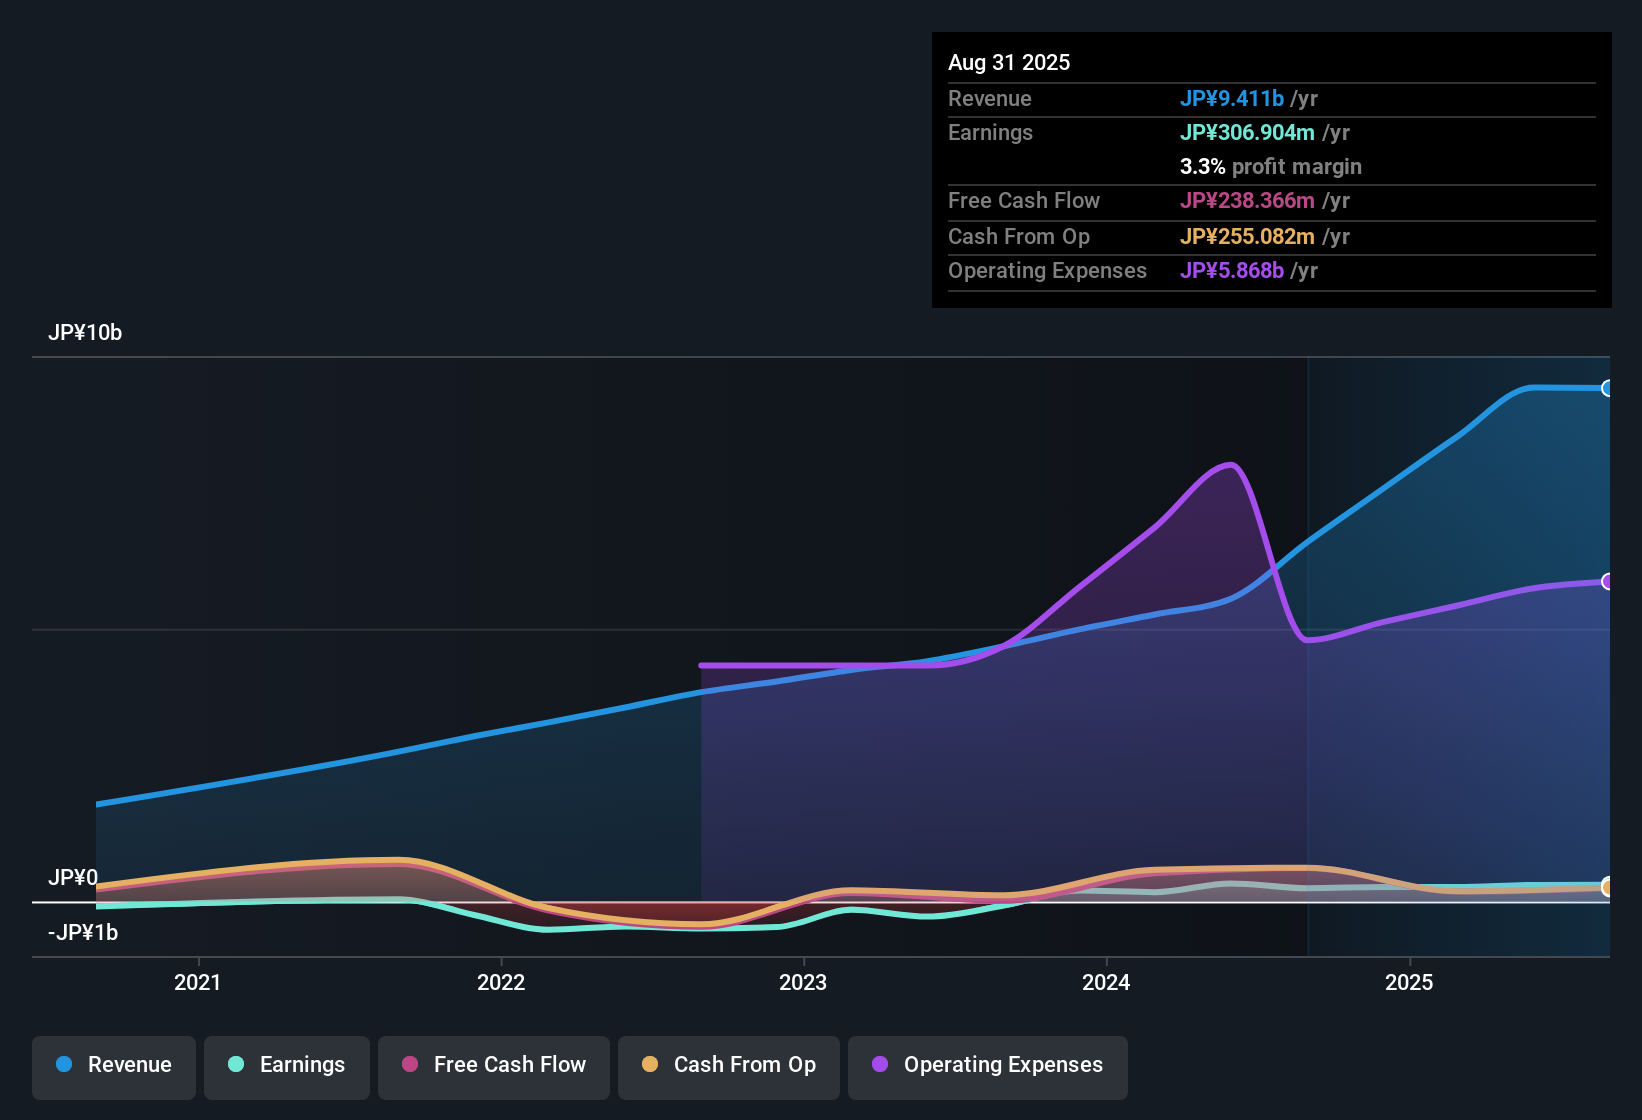The width and height of the screenshot is (1642, 1120).
Task: Click the Revenue row label in tooltip
Action: pos(990,99)
